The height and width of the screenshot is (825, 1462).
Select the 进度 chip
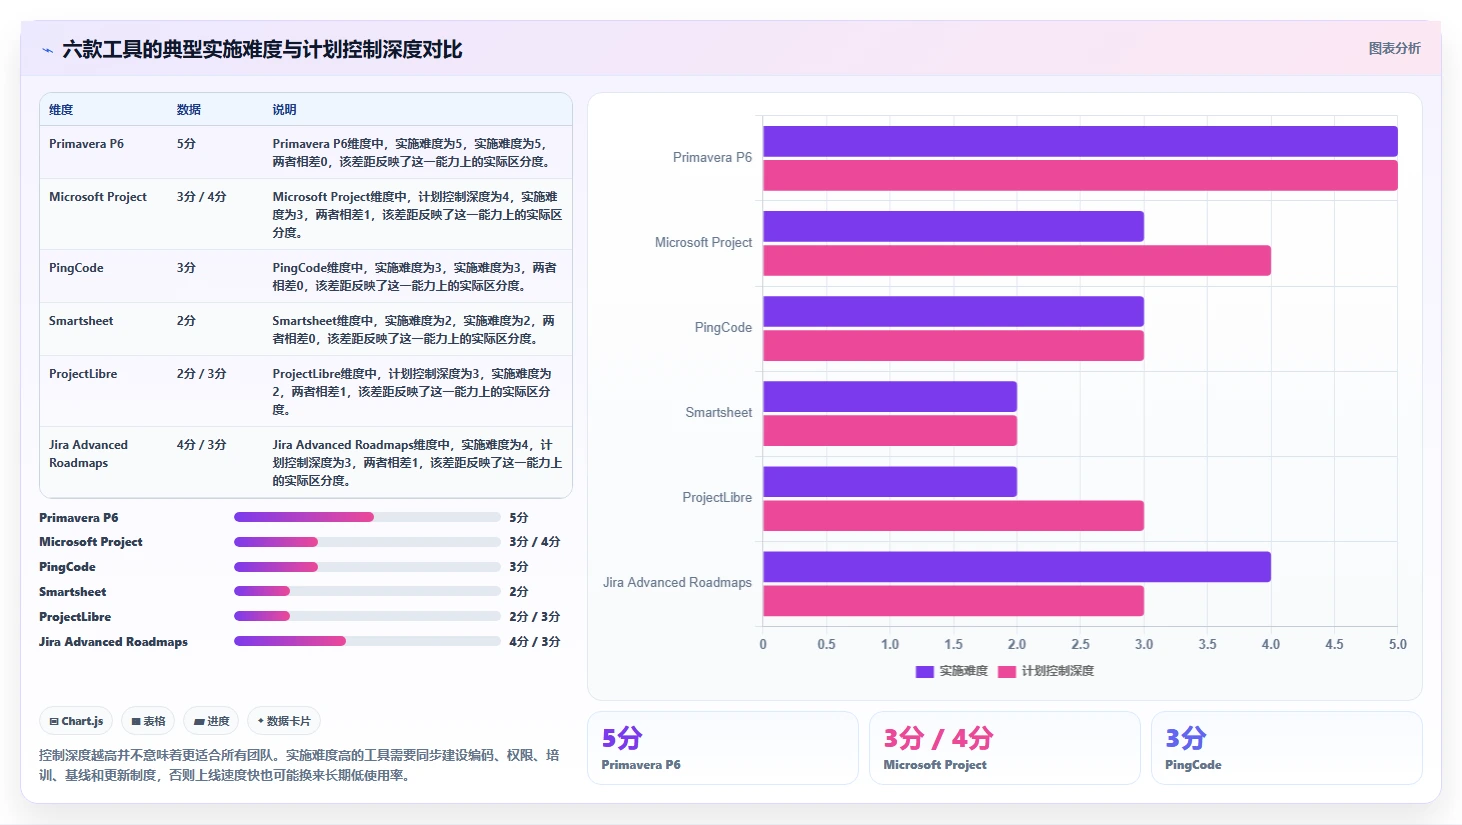211,721
